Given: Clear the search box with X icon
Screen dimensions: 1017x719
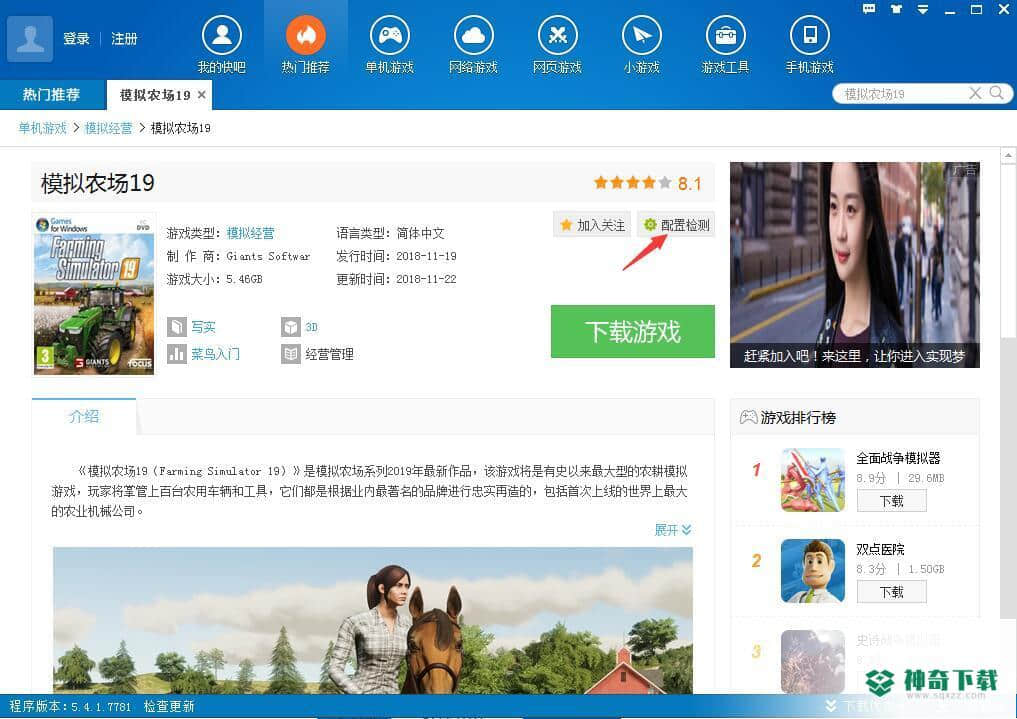Looking at the screenshot, I should pyautogui.click(x=975, y=93).
